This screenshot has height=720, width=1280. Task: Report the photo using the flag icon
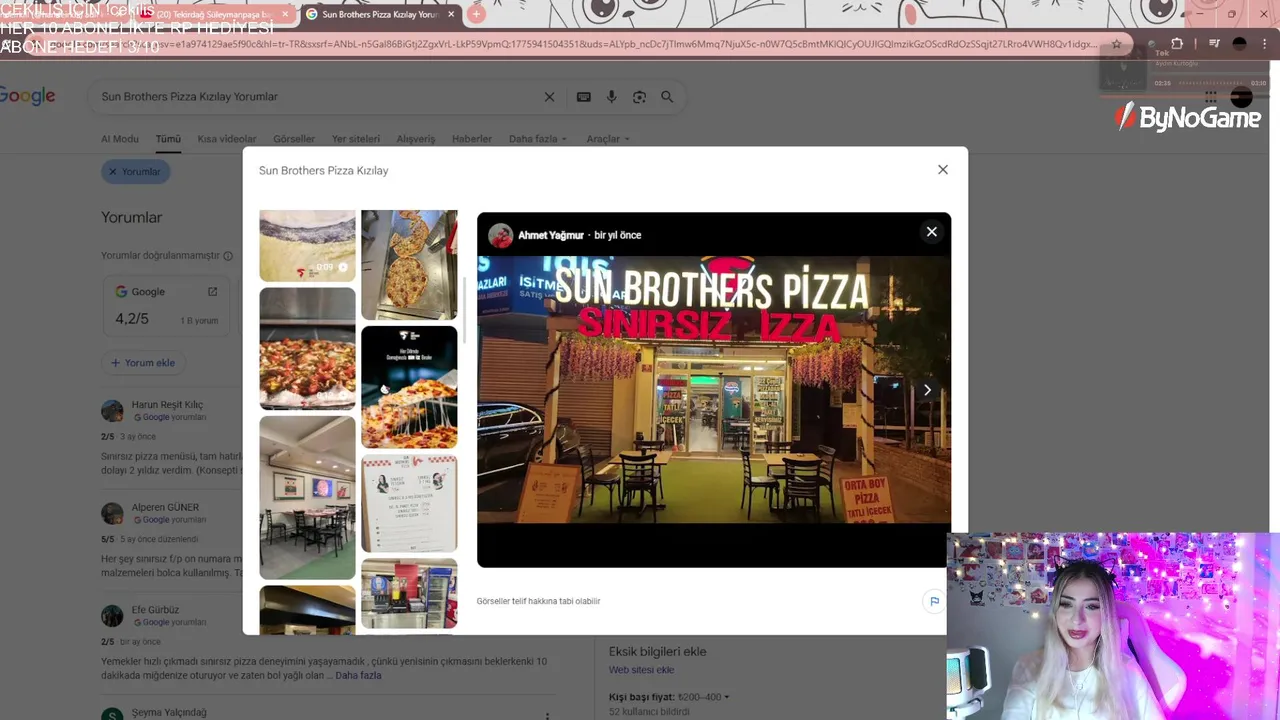pyautogui.click(x=934, y=601)
